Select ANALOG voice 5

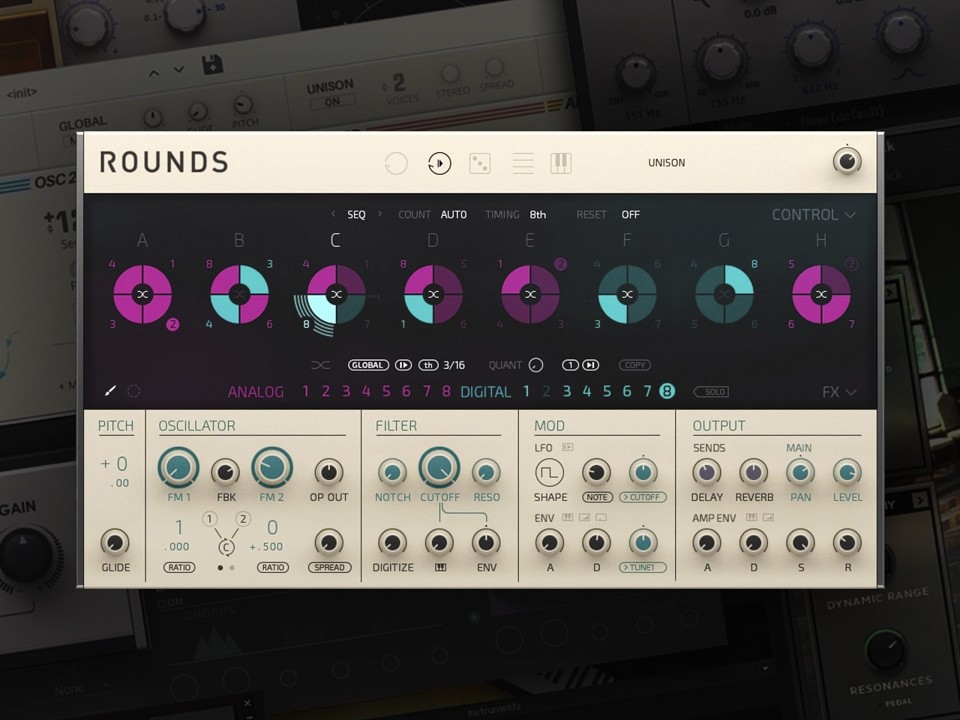(x=386, y=391)
